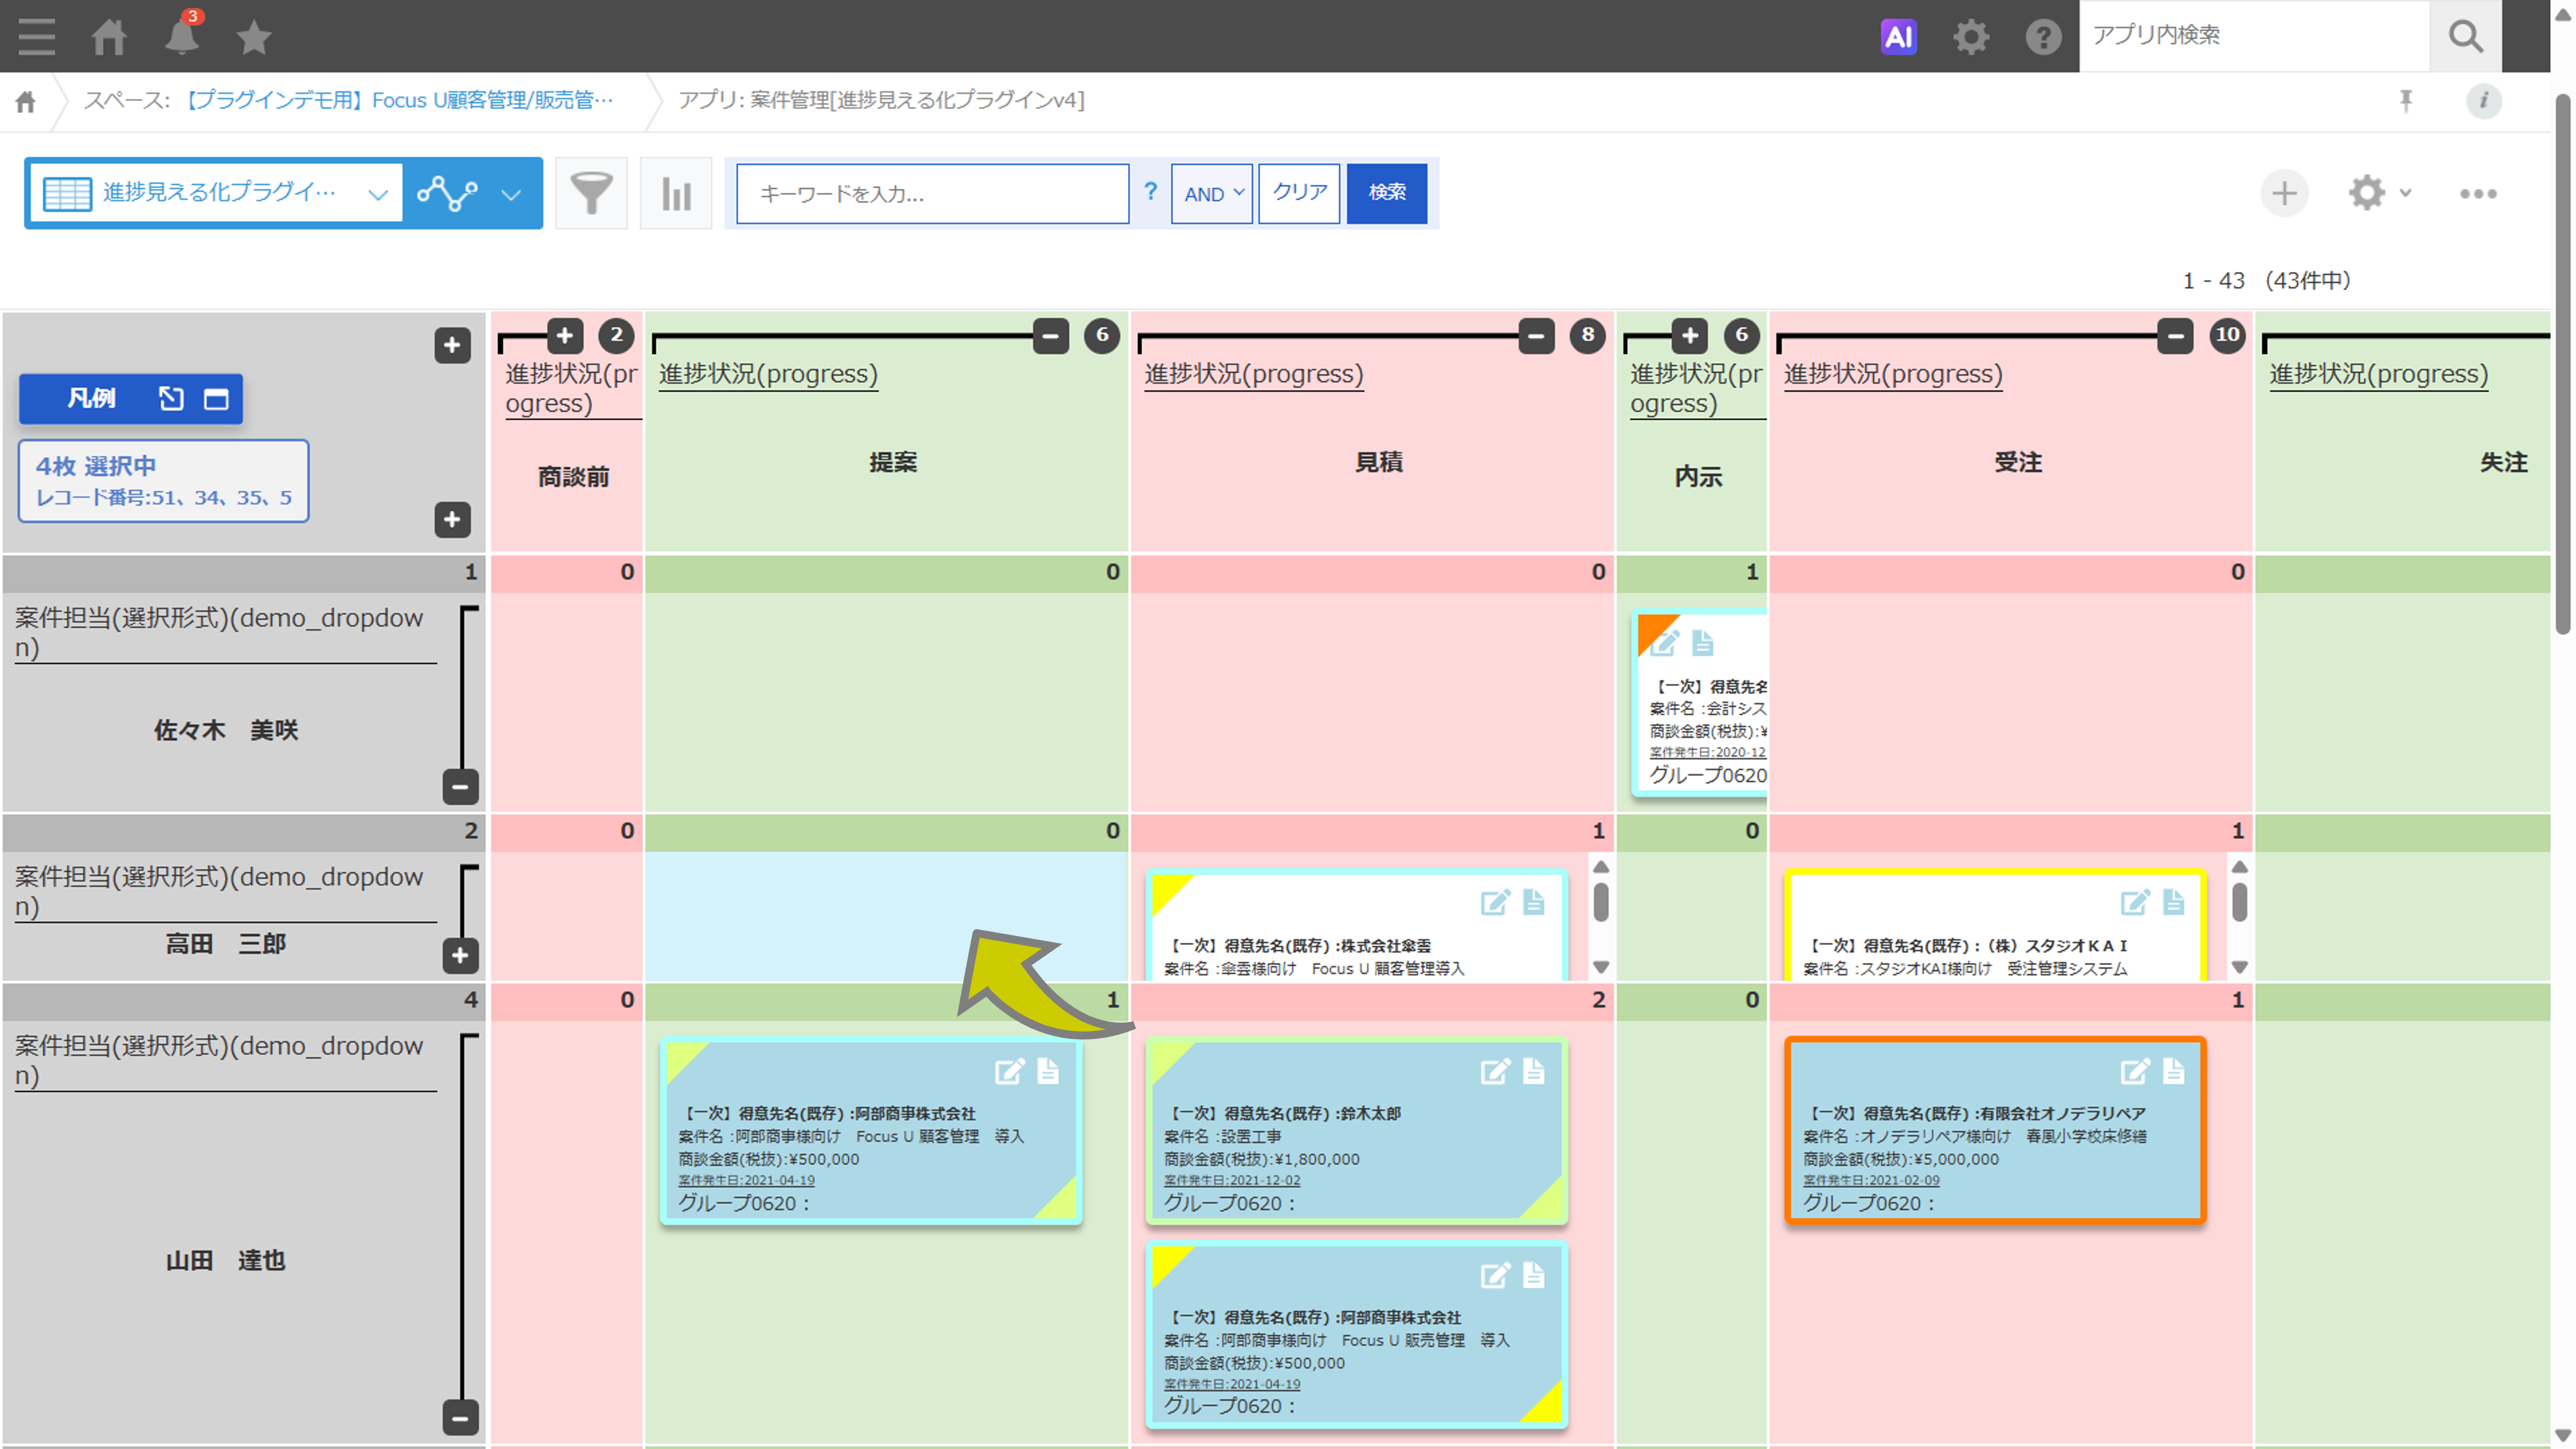The height and width of the screenshot is (1449, 2576).
Task: Collapse the 見積 column
Action: [x=1536, y=335]
